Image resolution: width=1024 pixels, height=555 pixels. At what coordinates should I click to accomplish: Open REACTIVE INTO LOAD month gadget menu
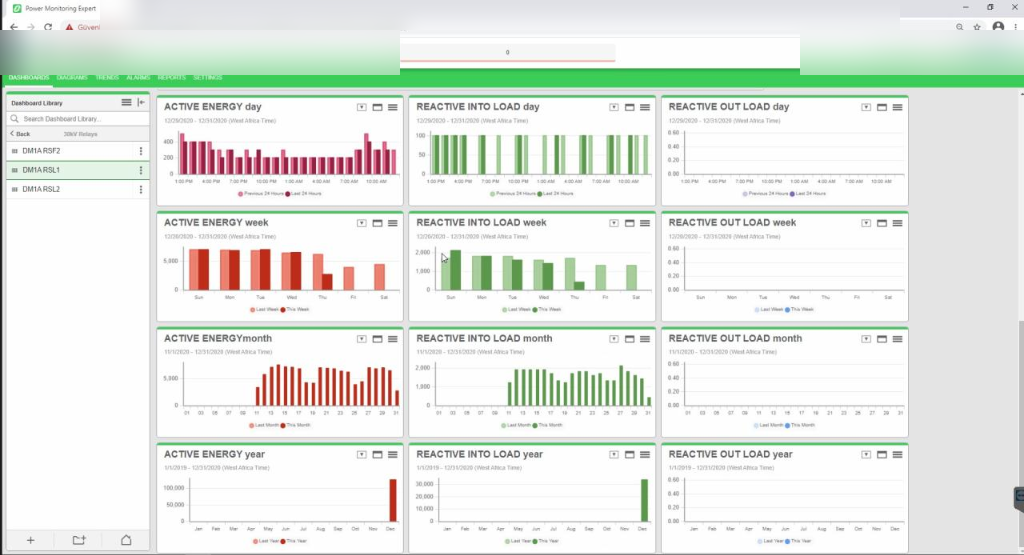point(645,339)
